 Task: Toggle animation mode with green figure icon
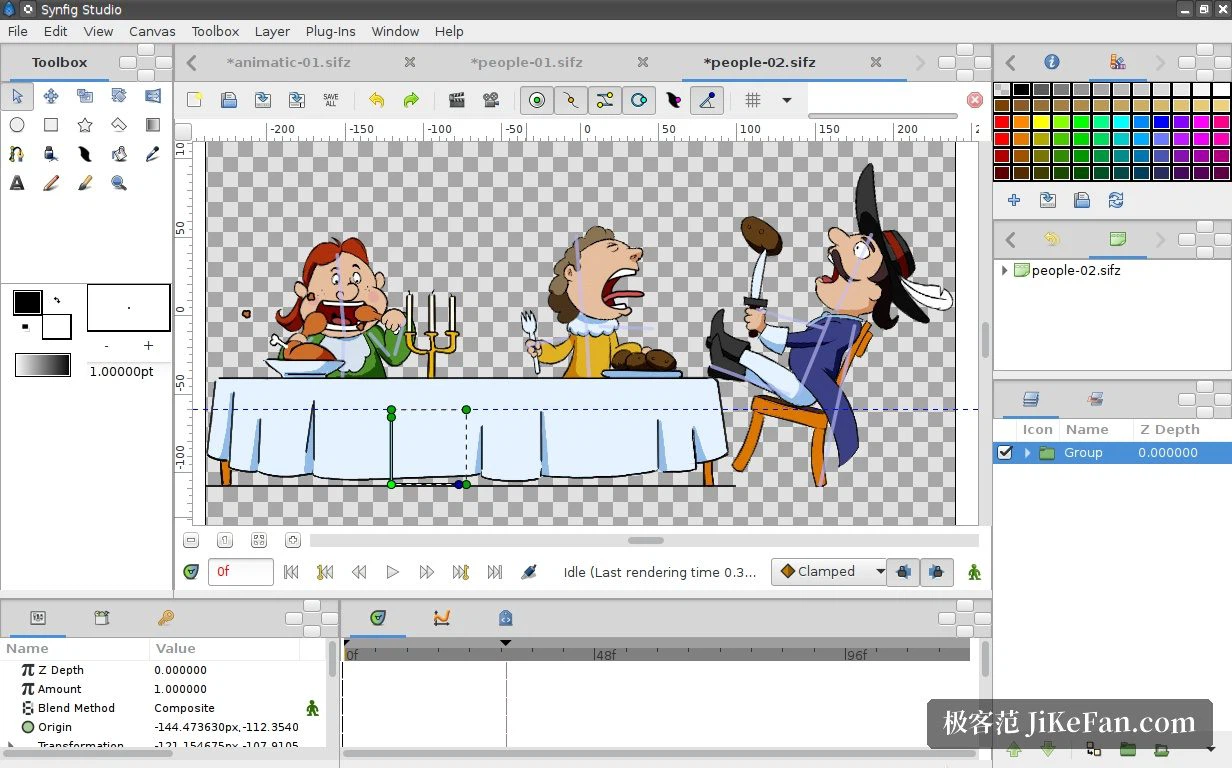click(x=974, y=572)
